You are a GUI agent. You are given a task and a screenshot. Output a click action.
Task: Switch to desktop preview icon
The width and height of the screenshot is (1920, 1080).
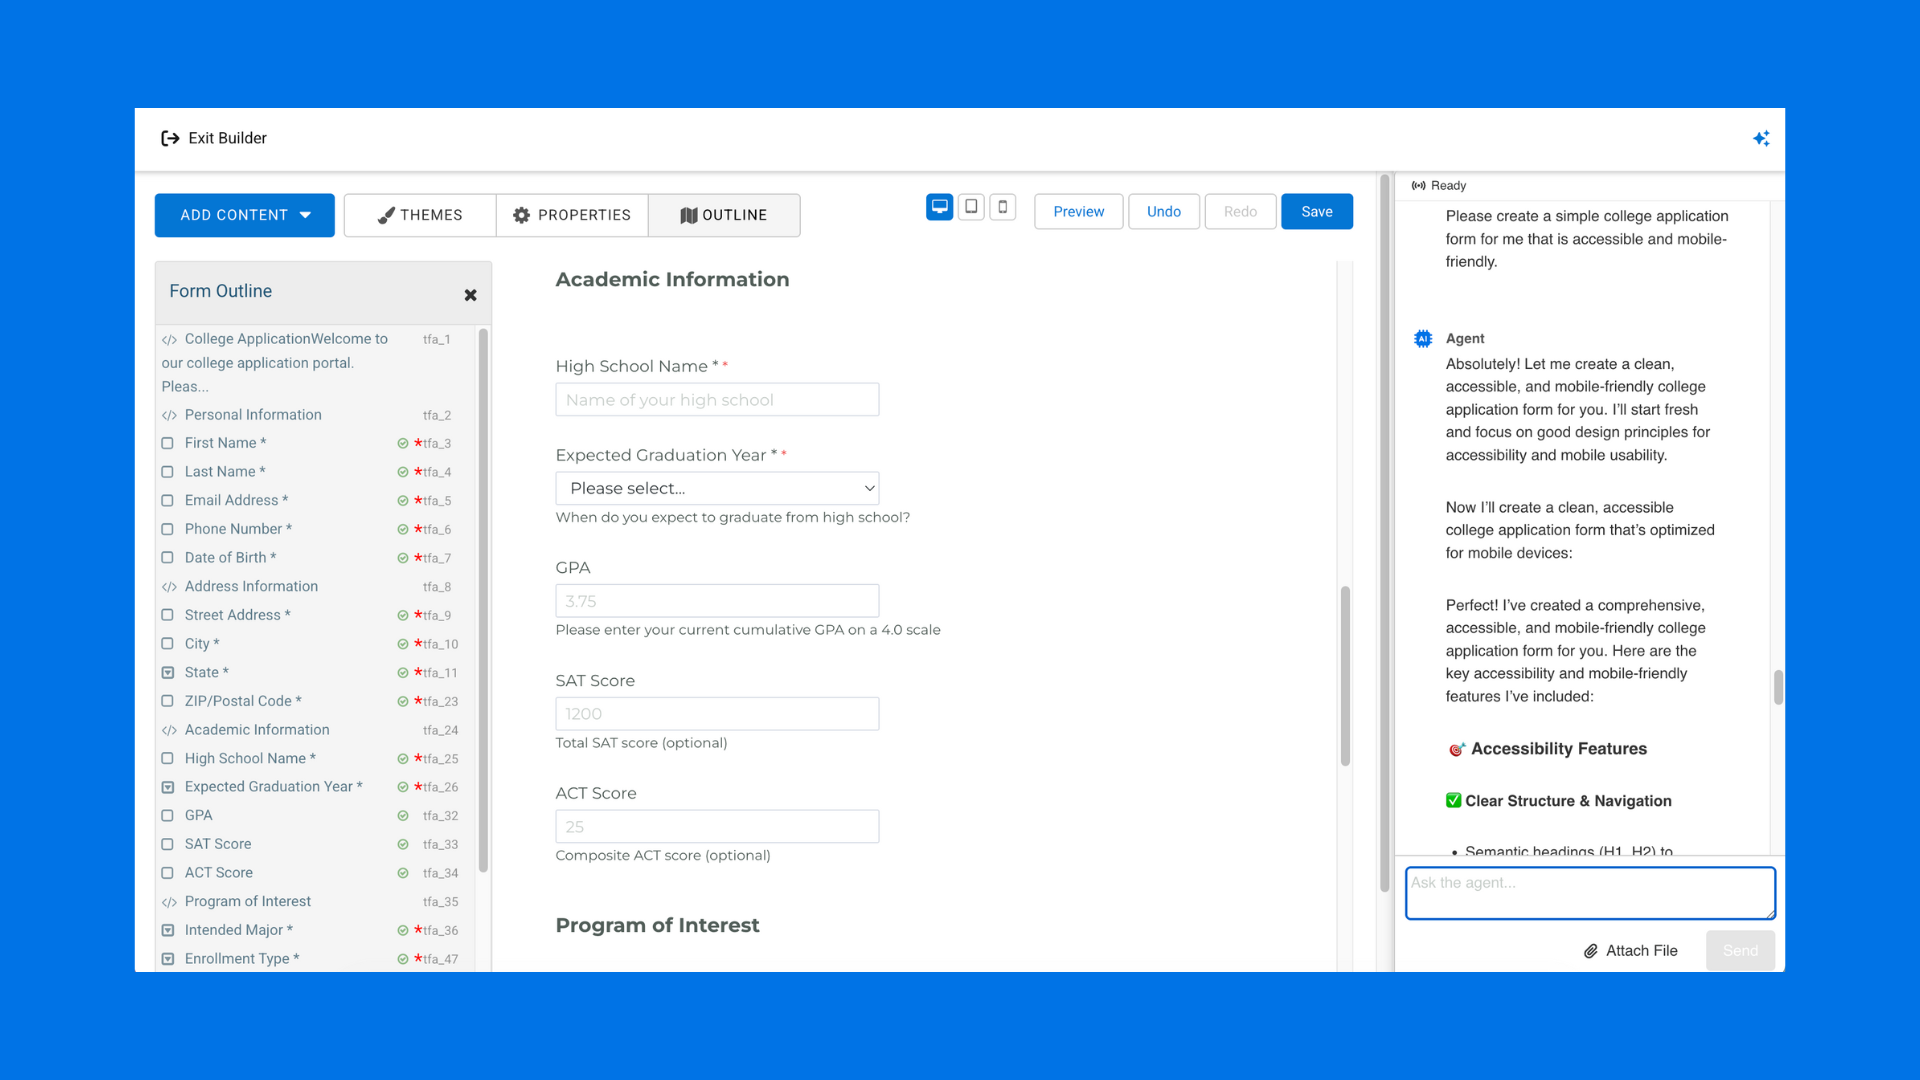(939, 207)
